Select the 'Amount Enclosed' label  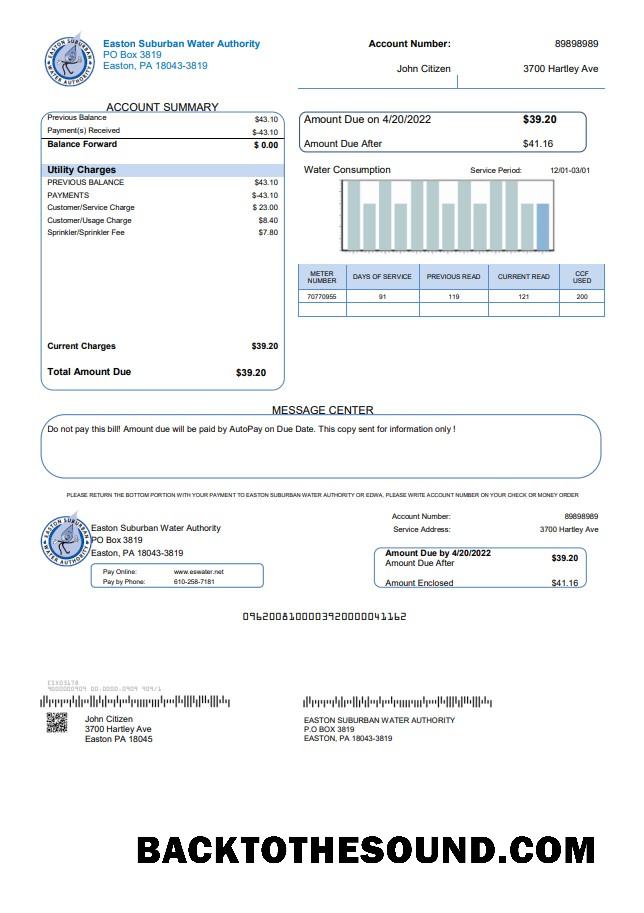tap(419, 583)
